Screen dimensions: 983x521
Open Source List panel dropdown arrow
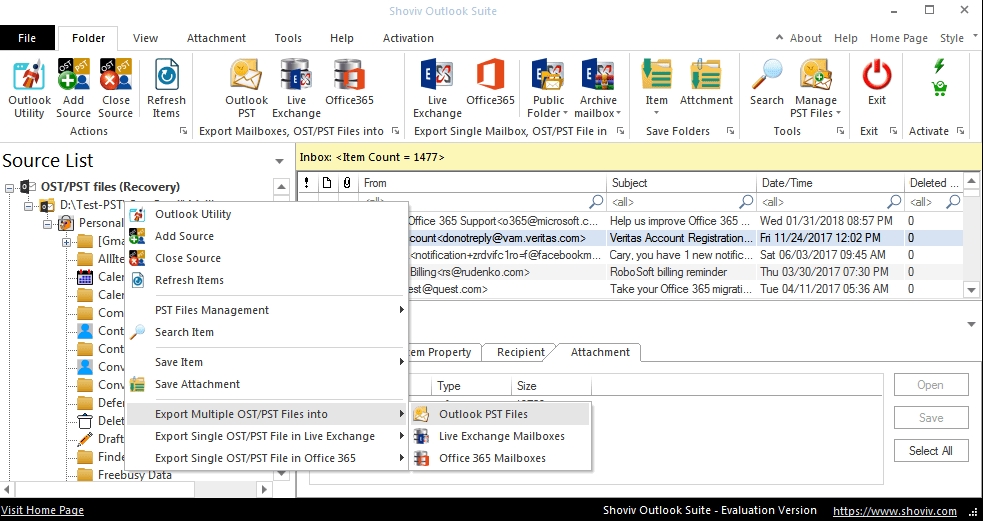280,161
